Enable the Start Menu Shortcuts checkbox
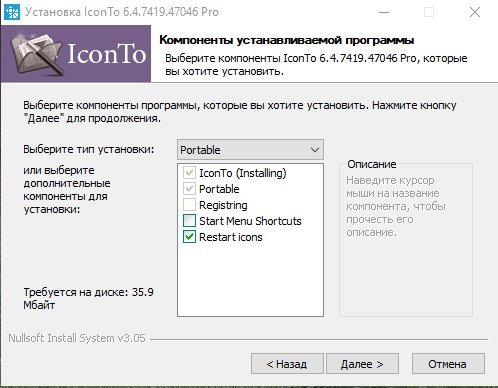The width and height of the screenshot is (498, 388). pyautogui.click(x=189, y=221)
